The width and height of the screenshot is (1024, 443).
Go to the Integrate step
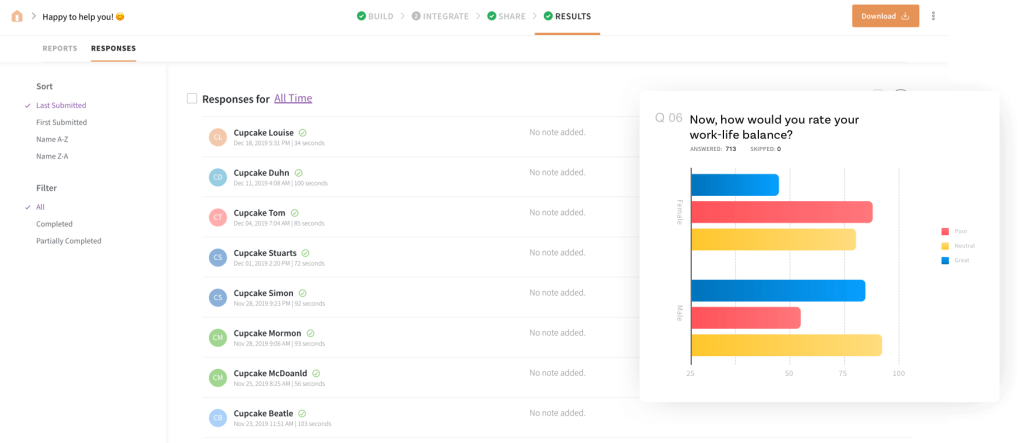click(441, 16)
